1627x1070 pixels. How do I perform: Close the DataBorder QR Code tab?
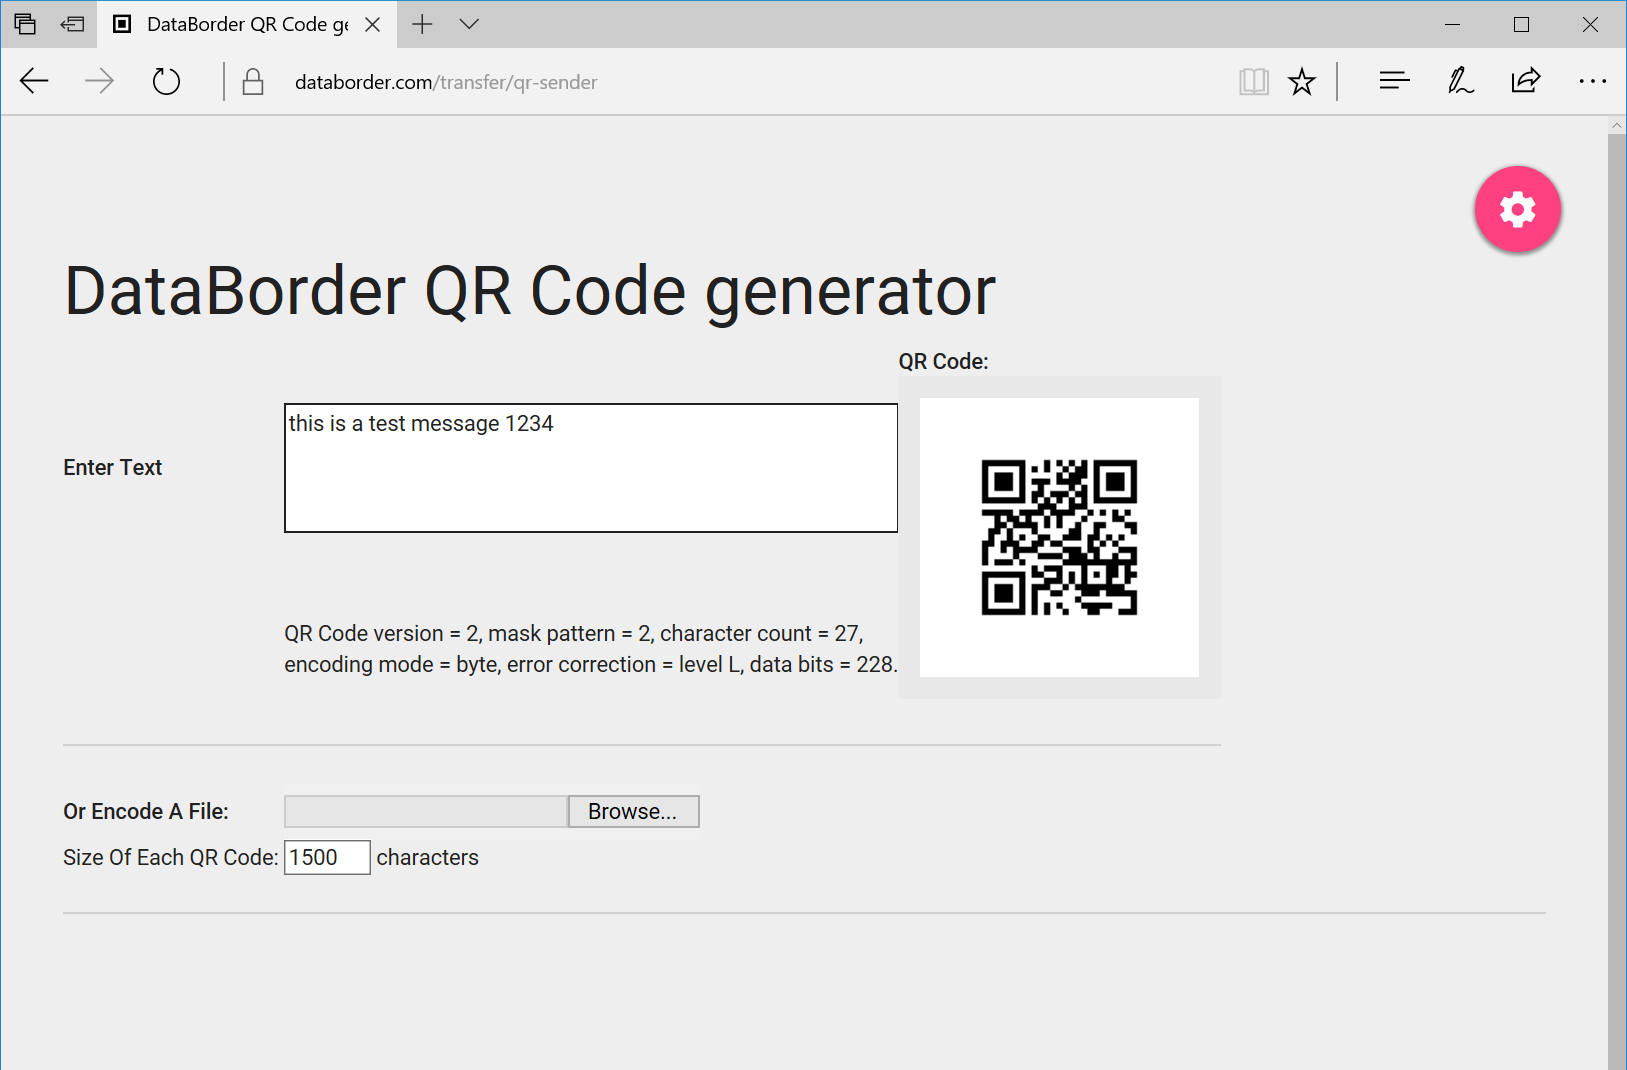[x=372, y=24]
